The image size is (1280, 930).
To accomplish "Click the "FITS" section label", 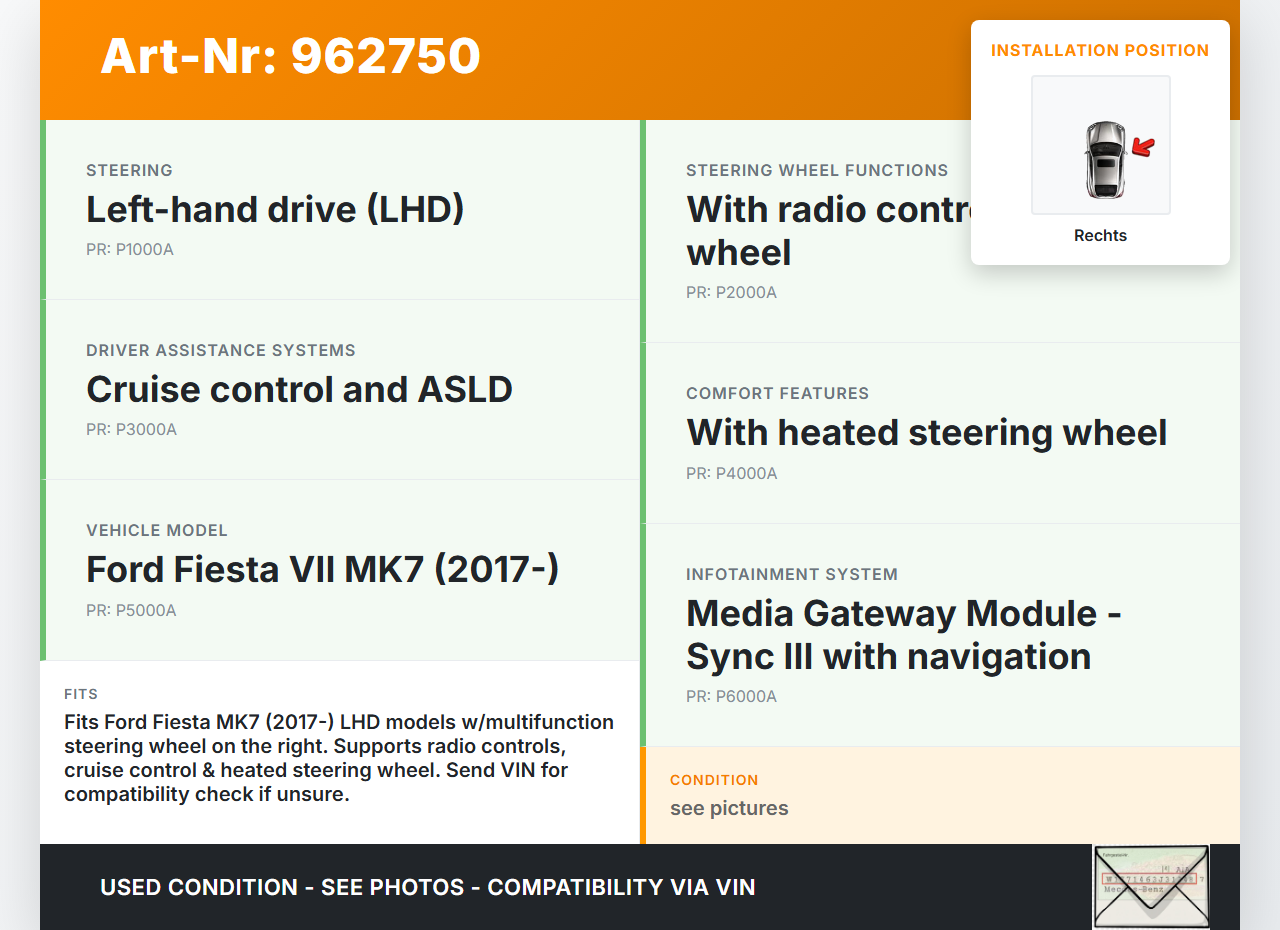I will point(81,694).
